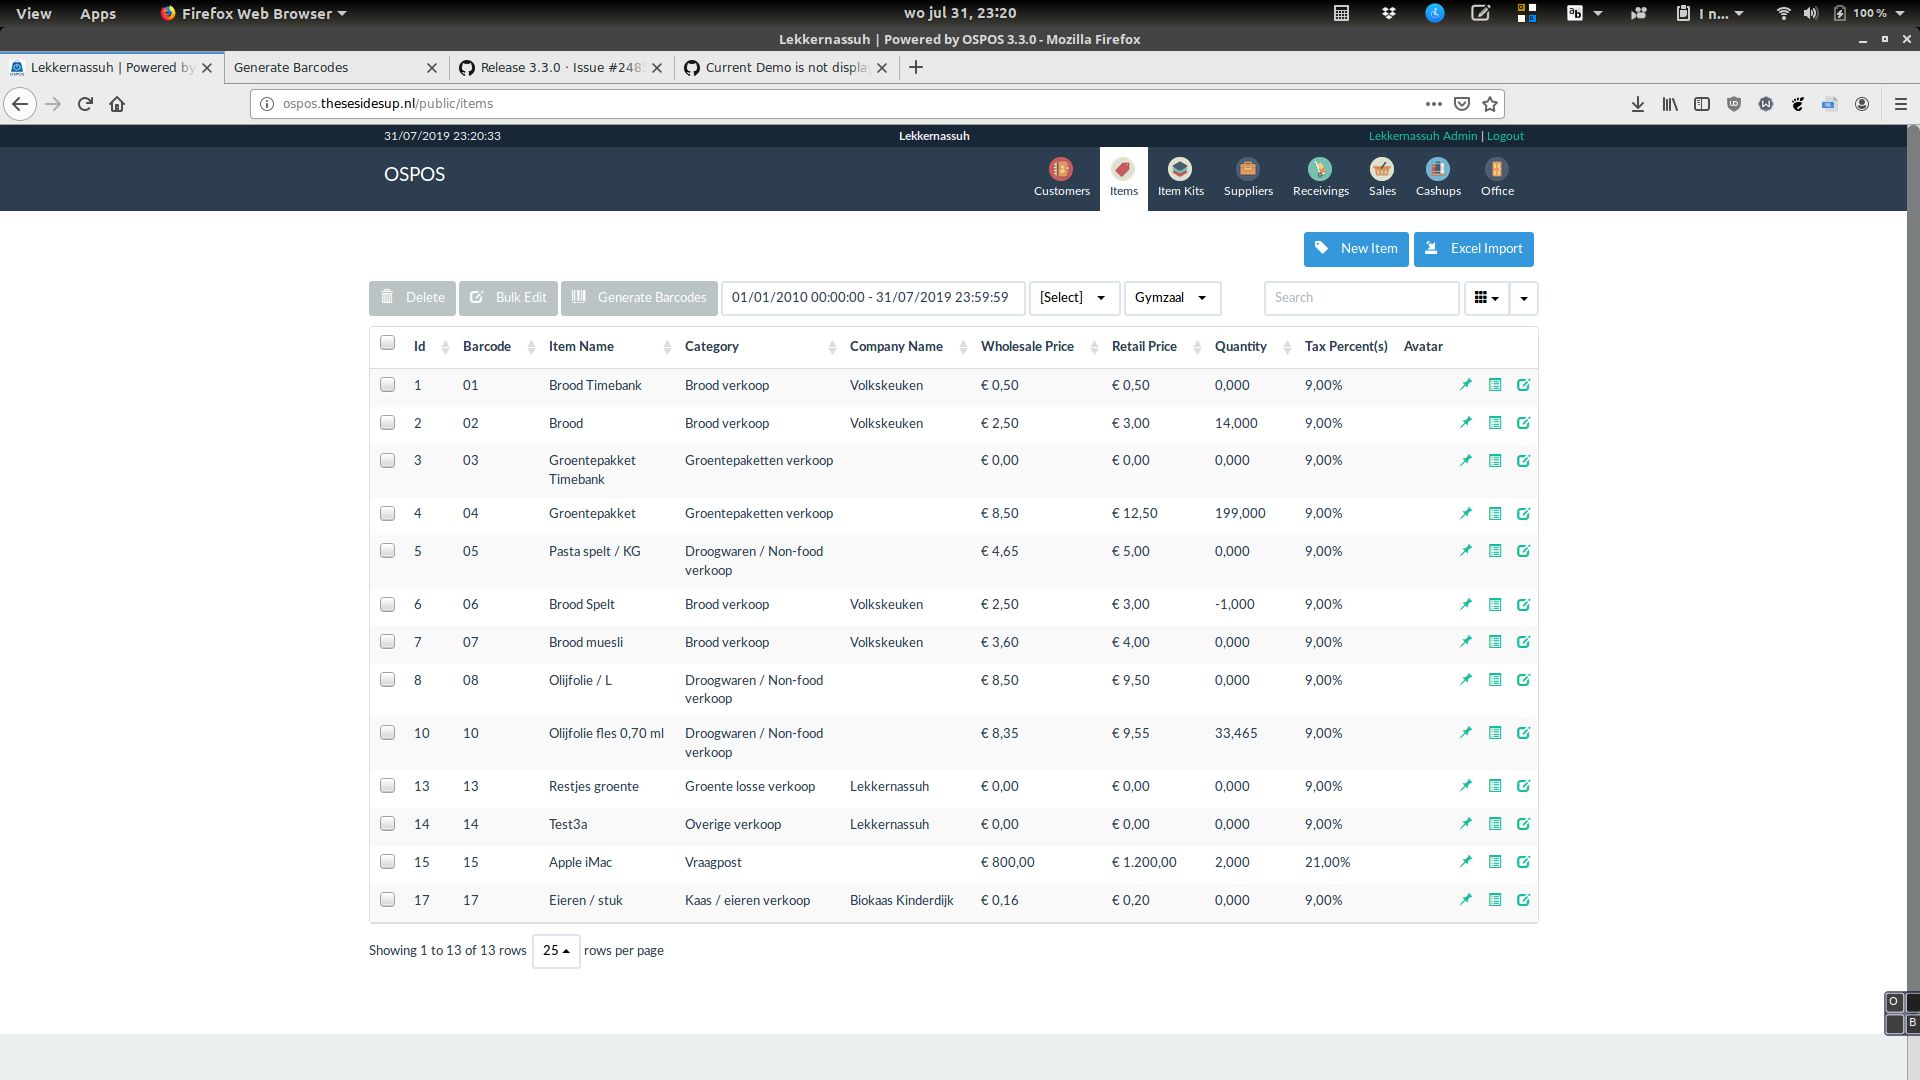Image resolution: width=1920 pixels, height=1080 pixels.
Task: Open the Apps menu in top bar
Action: point(97,14)
